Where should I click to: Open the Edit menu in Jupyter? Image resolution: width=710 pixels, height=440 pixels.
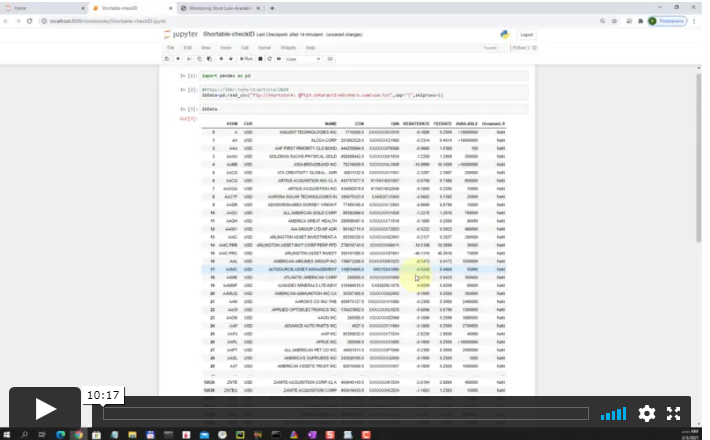tap(187, 48)
